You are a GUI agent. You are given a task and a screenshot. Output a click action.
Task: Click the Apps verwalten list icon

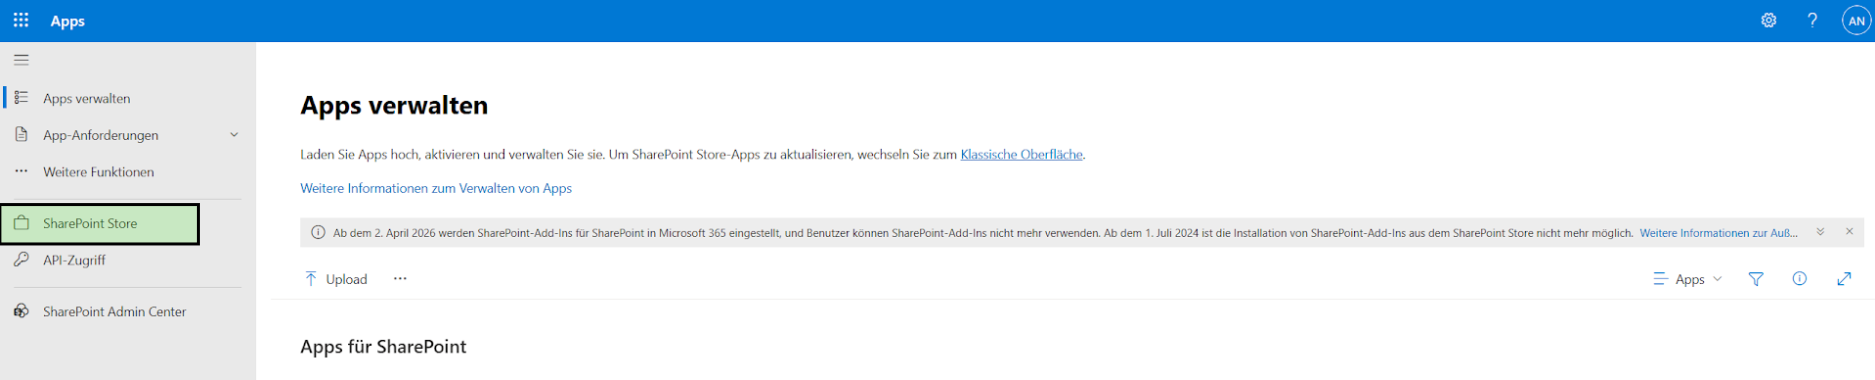click(21, 98)
